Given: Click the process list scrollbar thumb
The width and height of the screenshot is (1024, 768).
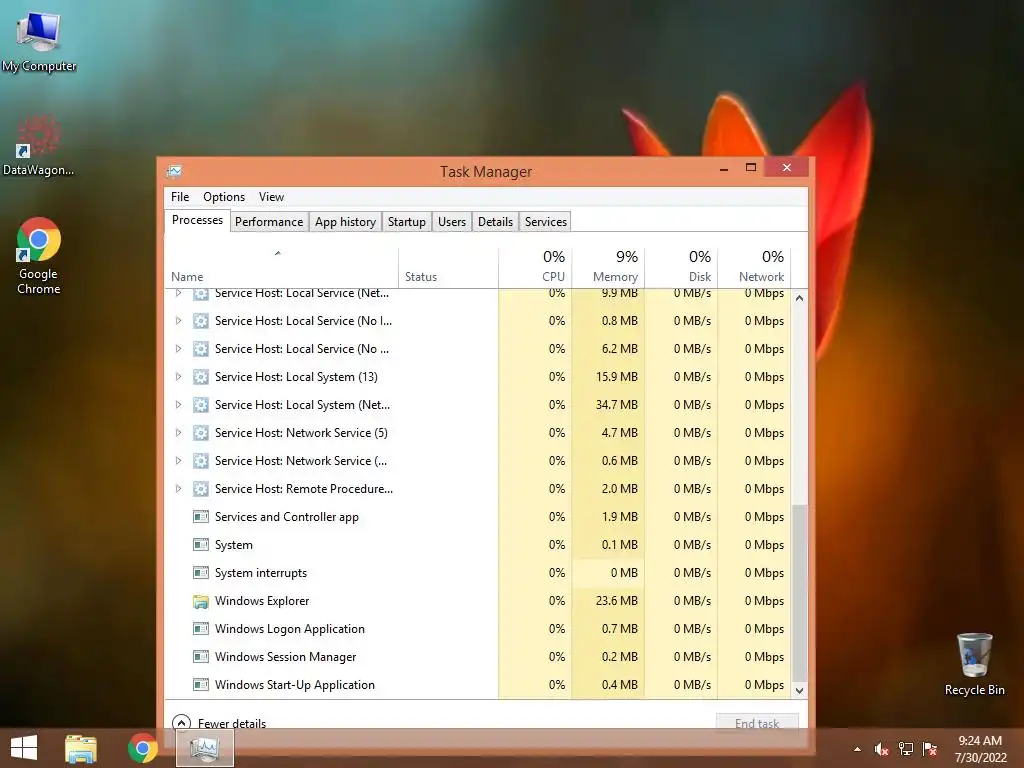Looking at the screenshot, I should coord(799,593).
